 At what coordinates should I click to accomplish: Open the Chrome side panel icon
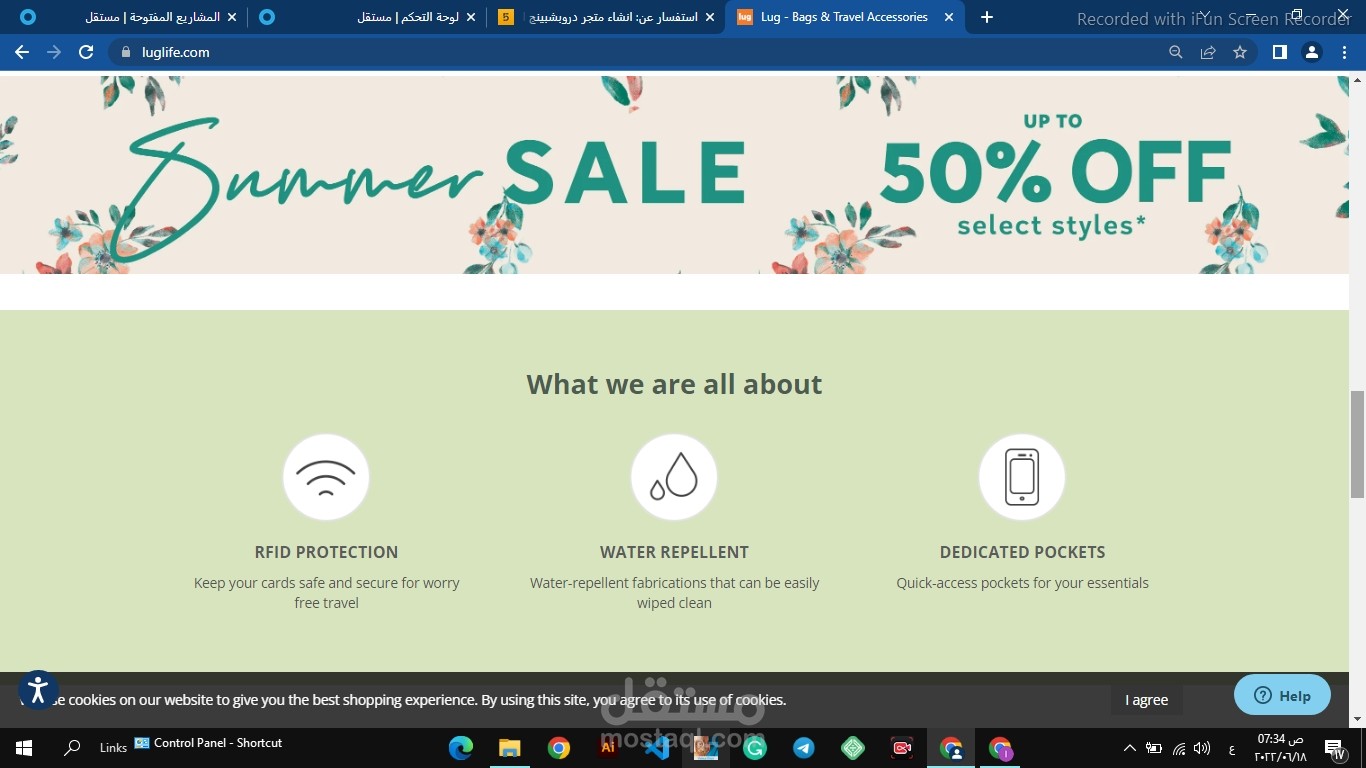(x=1279, y=52)
